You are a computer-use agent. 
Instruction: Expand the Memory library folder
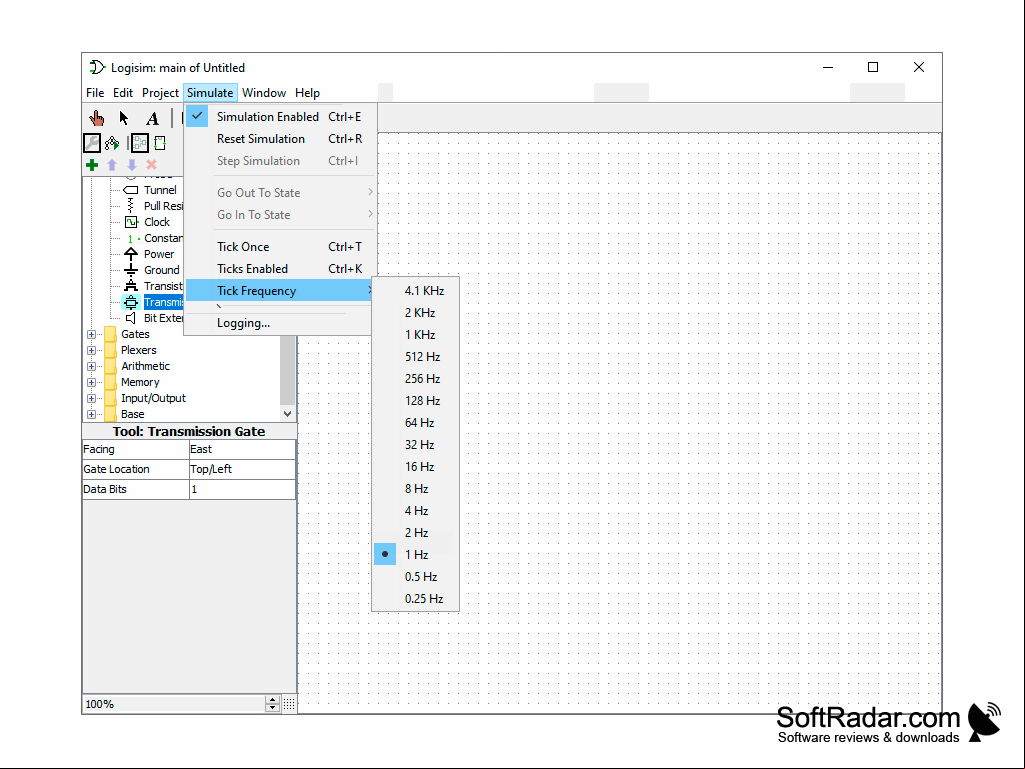[x=92, y=383]
